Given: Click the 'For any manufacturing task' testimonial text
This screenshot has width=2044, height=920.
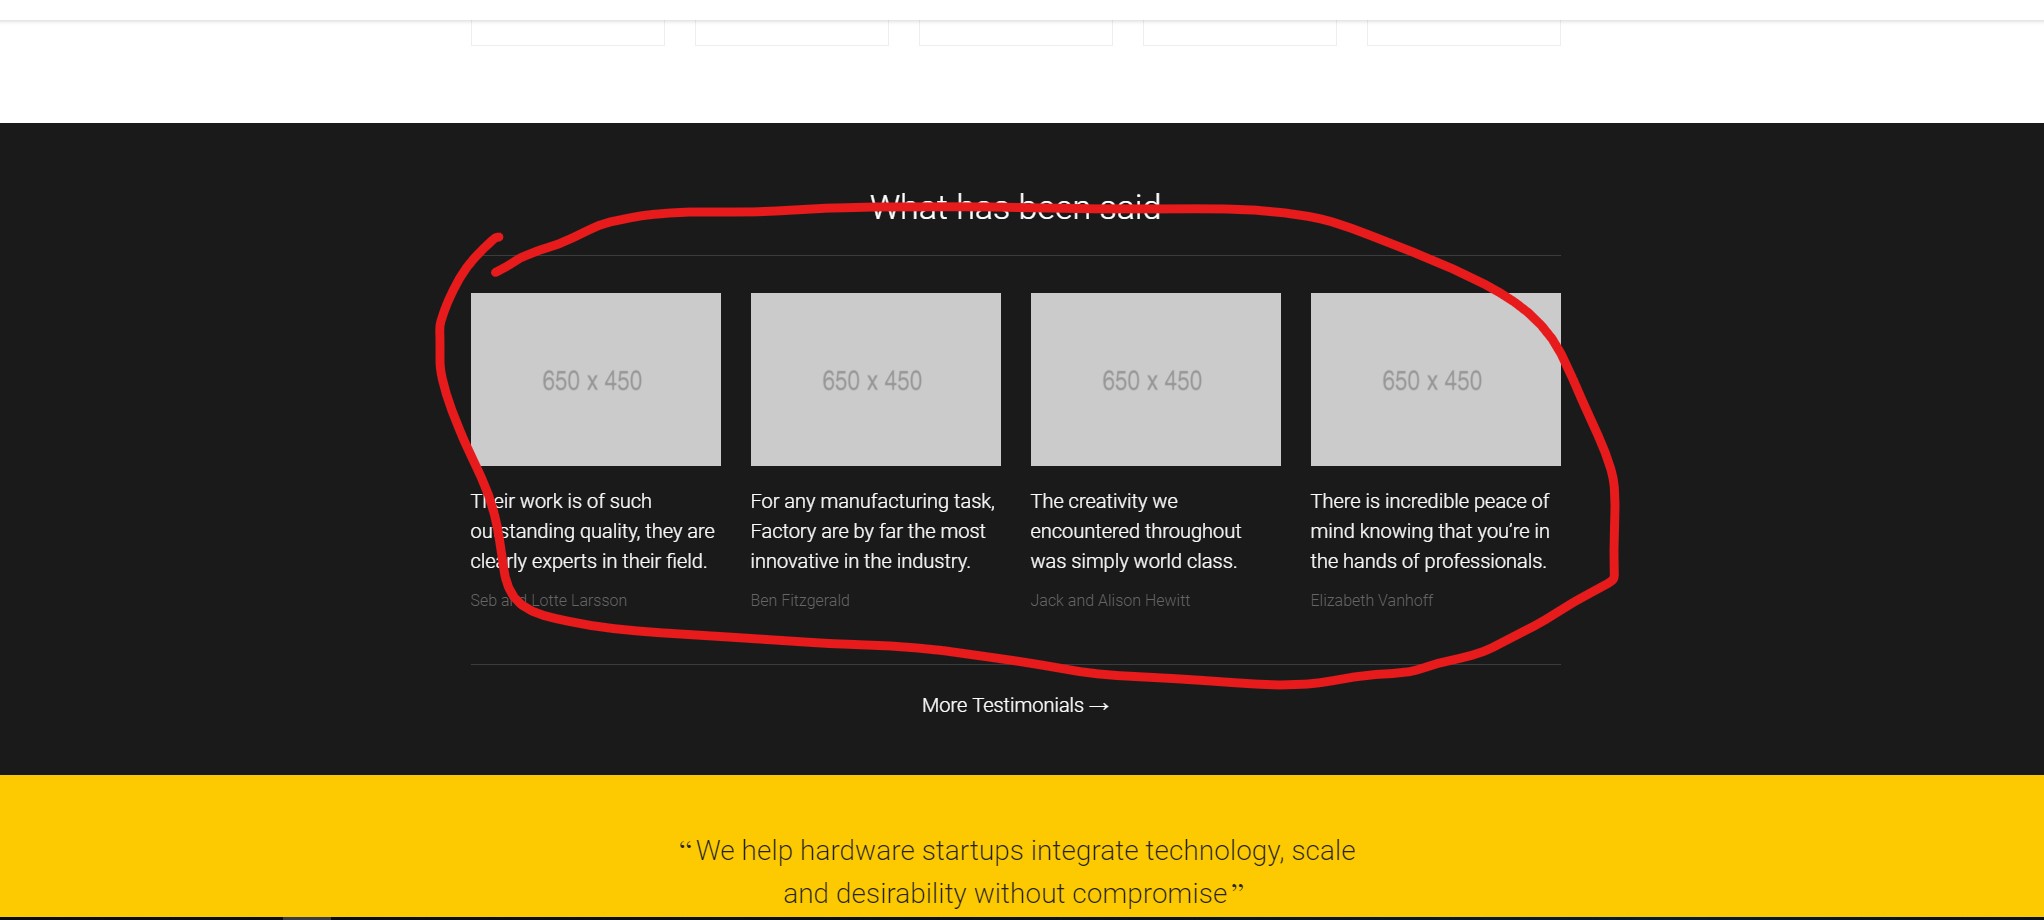Looking at the screenshot, I should [872, 531].
